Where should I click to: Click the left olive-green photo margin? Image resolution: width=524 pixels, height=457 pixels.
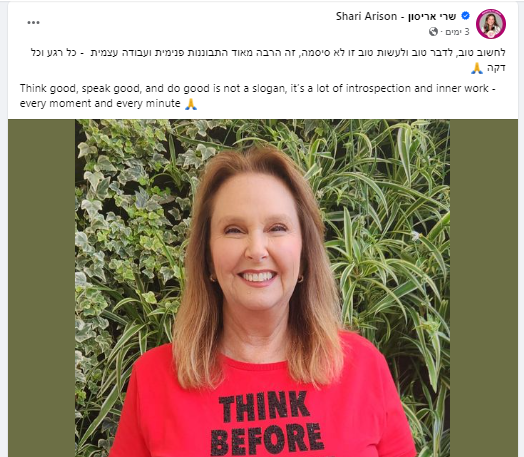(x=41, y=288)
